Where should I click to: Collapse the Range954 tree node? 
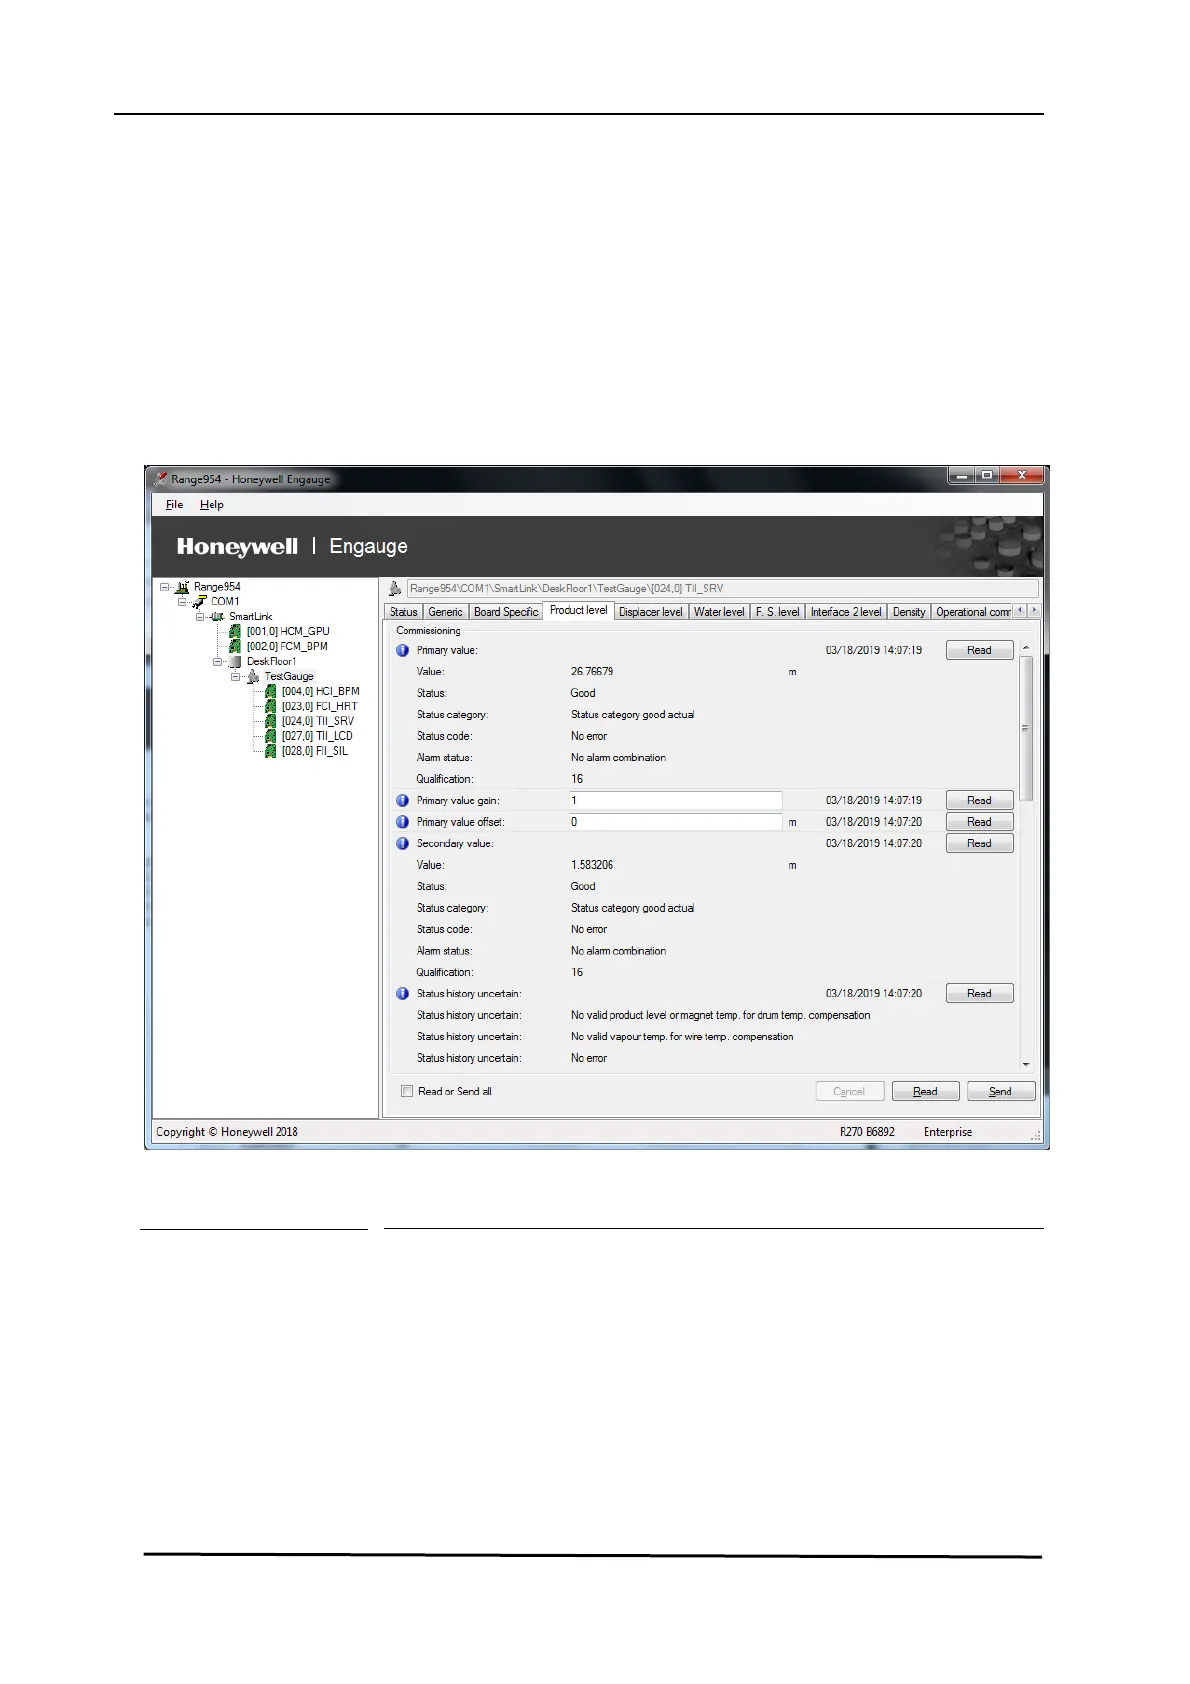(x=165, y=587)
